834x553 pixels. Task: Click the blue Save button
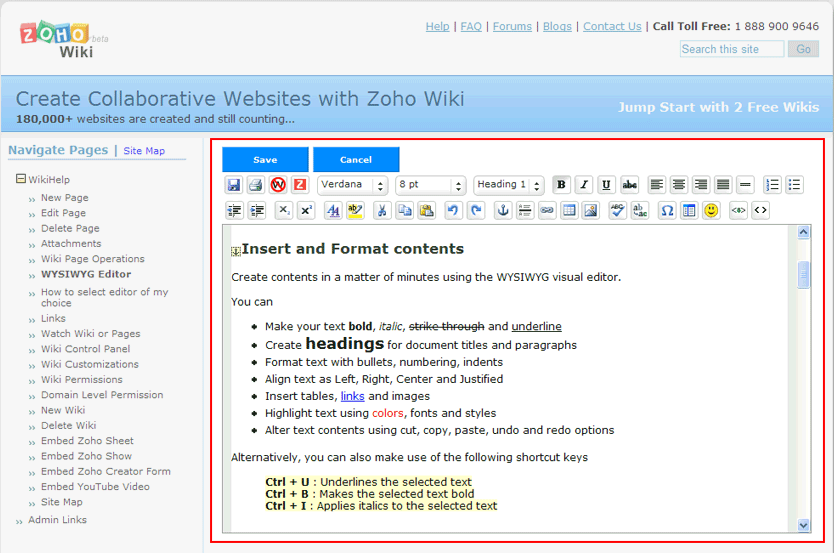(265, 160)
